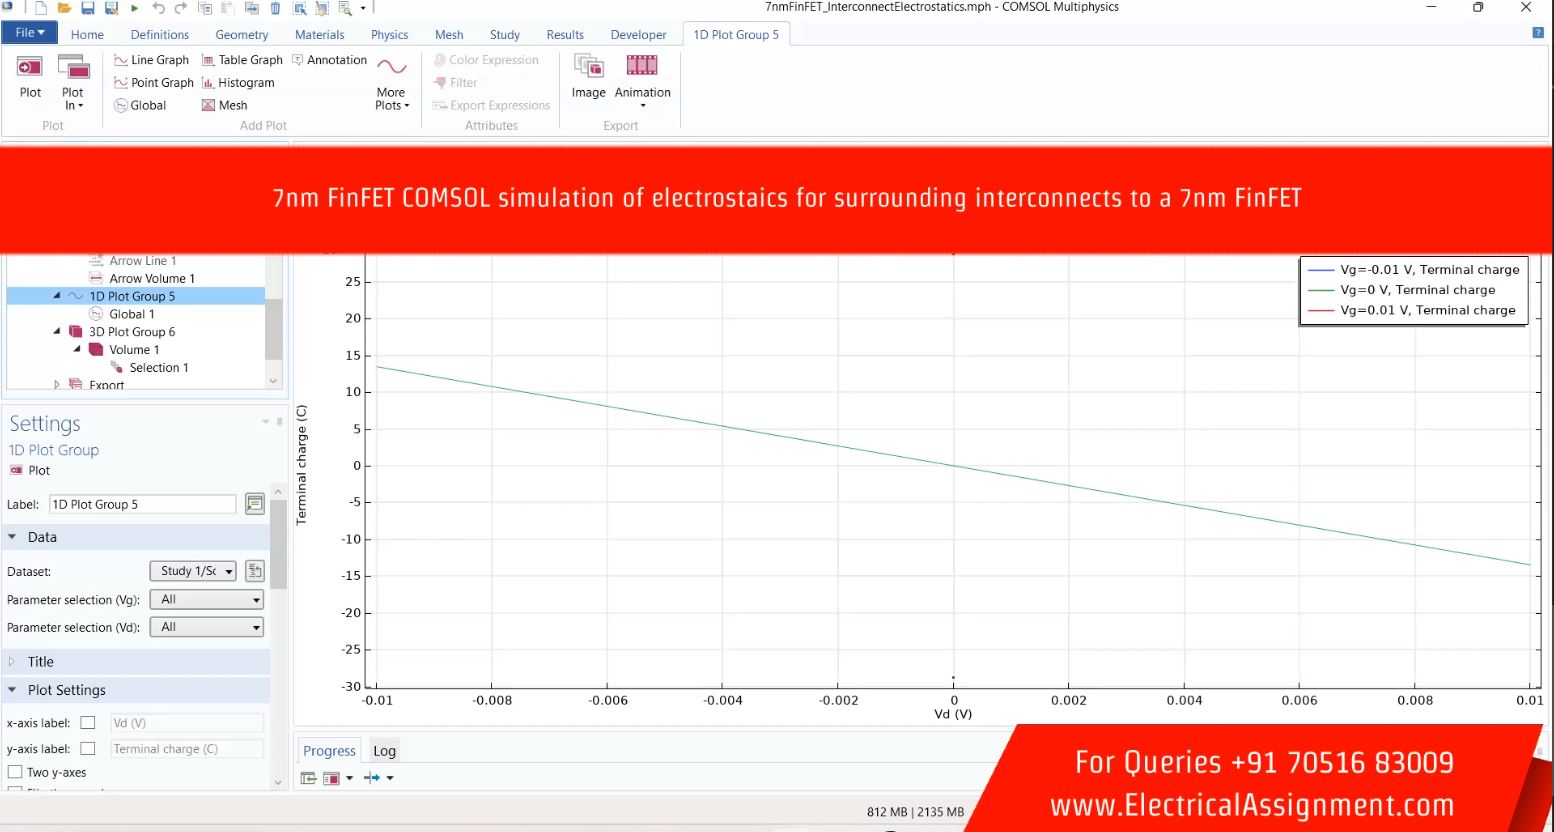Viewport: 1554px width, 832px height.
Task: Expand the Title section
Action: [41, 662]
